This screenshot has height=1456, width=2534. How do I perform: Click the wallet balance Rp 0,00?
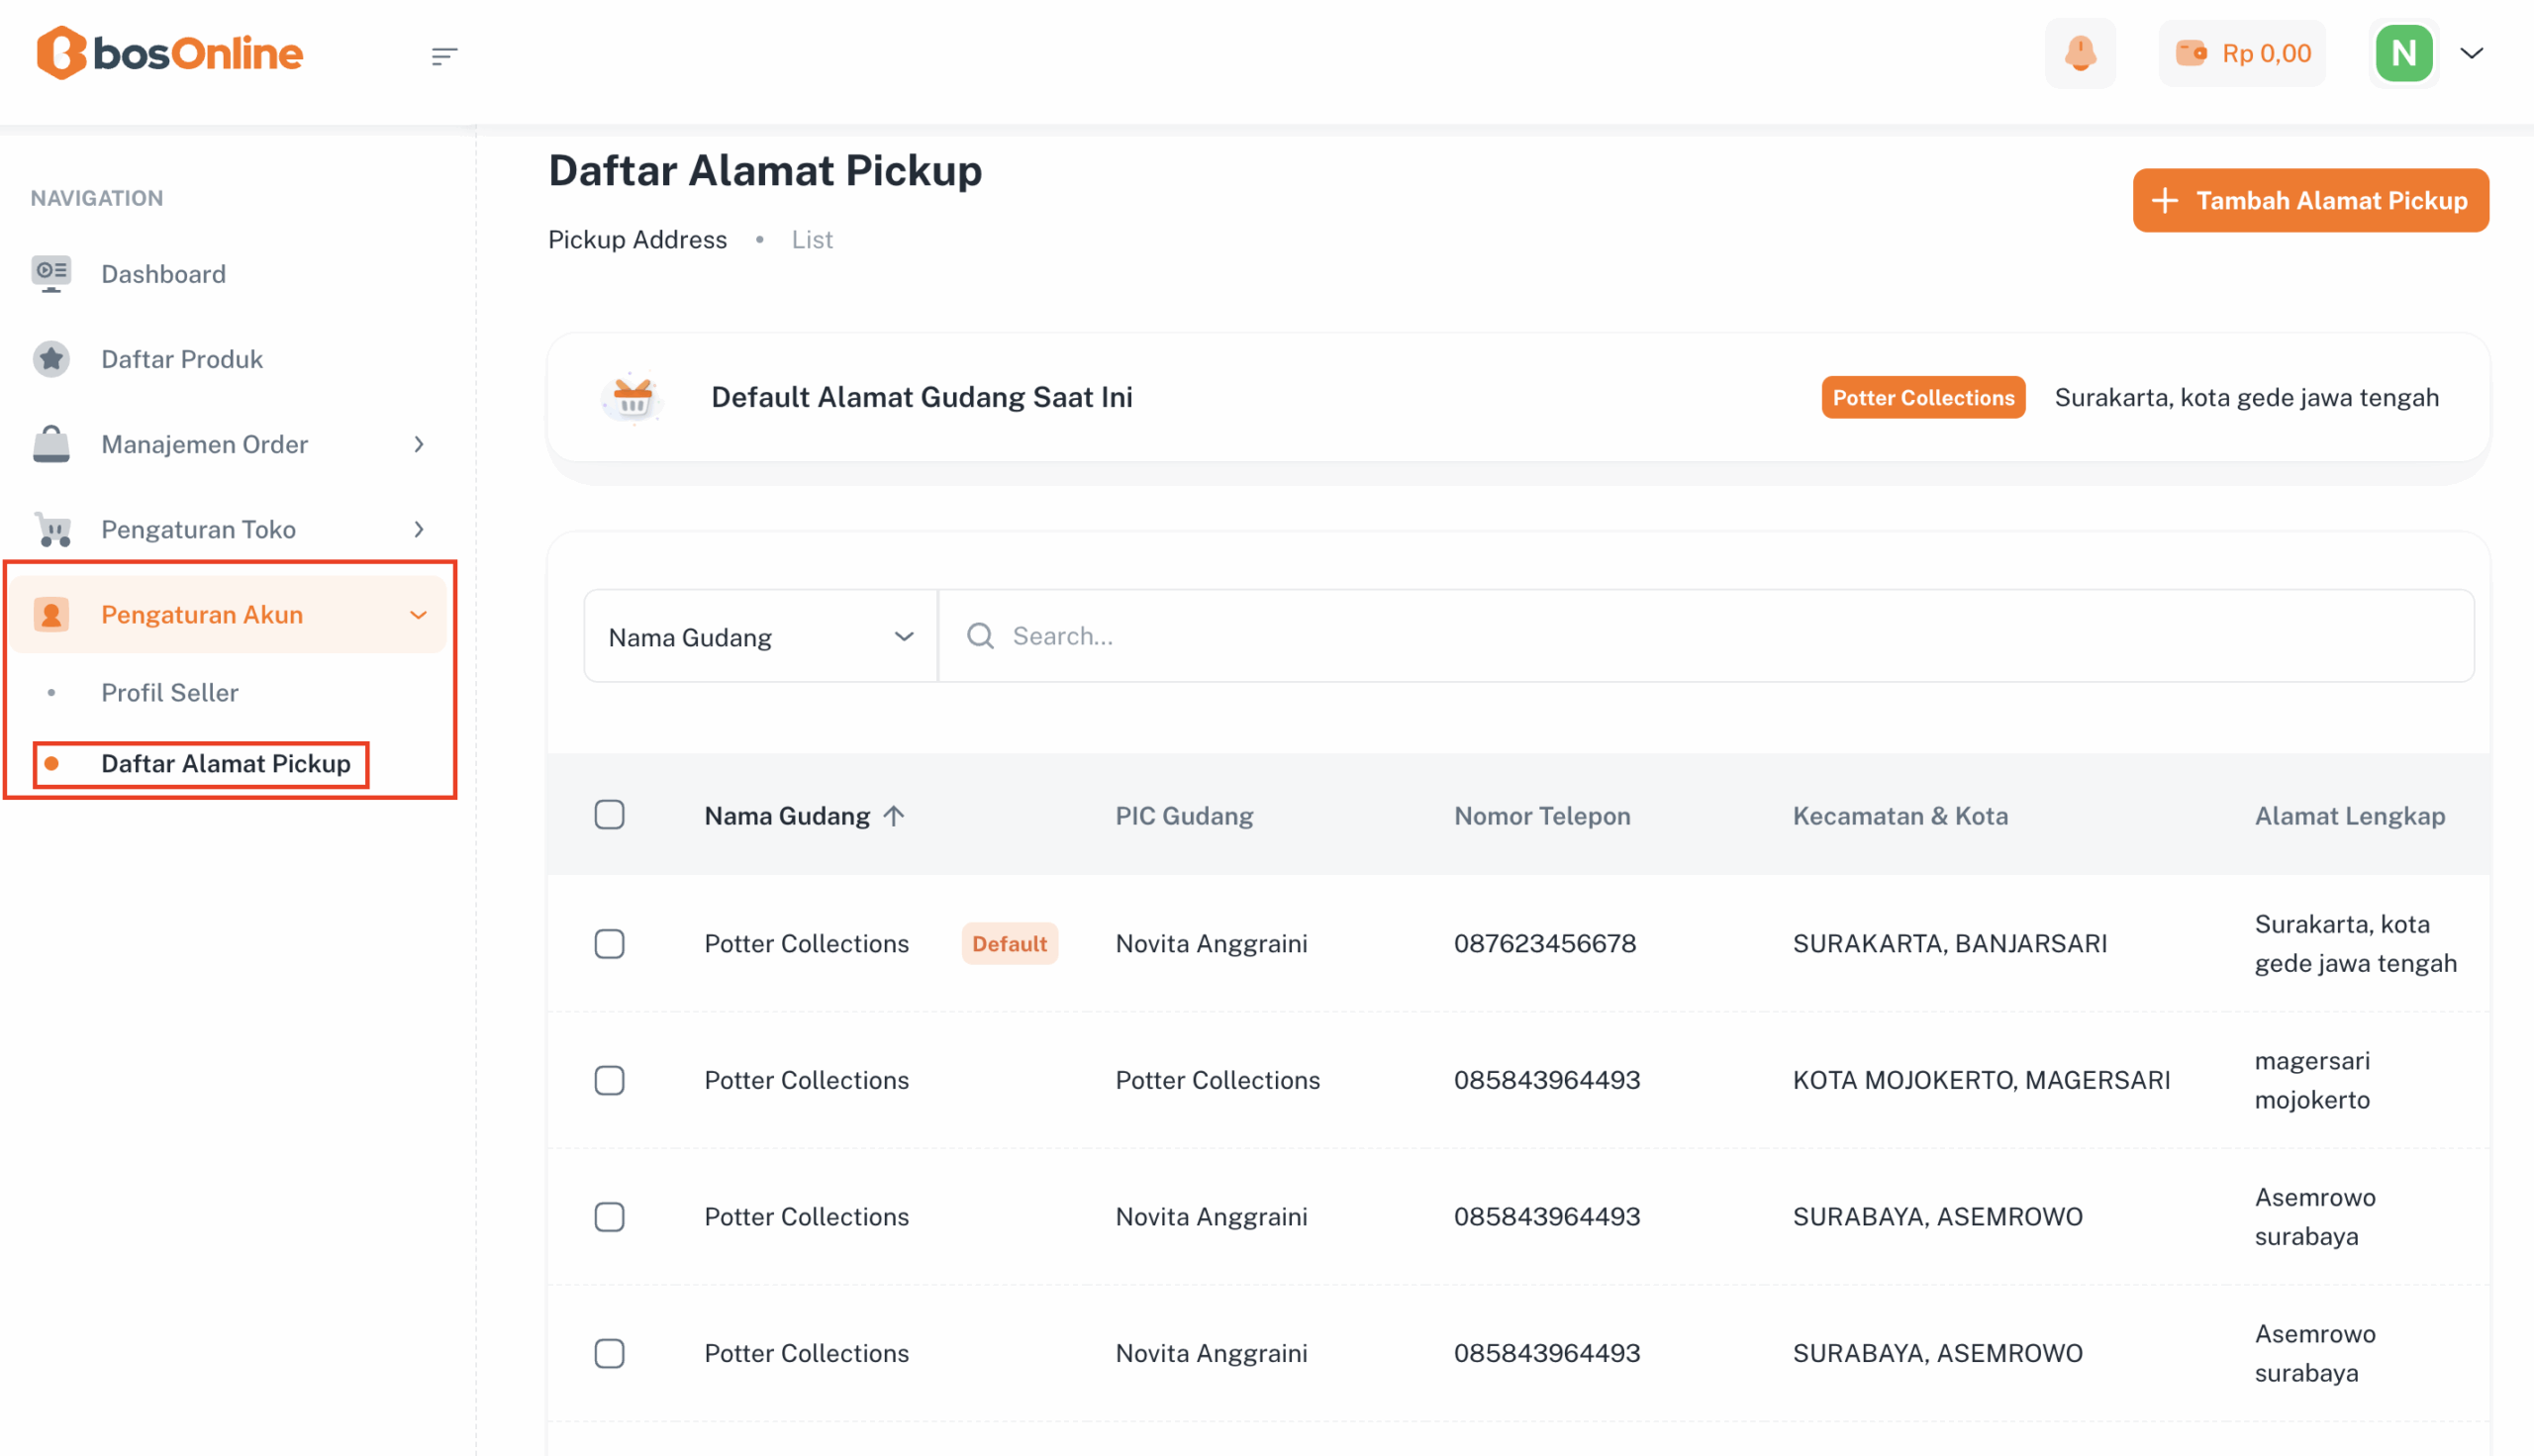2242,53
